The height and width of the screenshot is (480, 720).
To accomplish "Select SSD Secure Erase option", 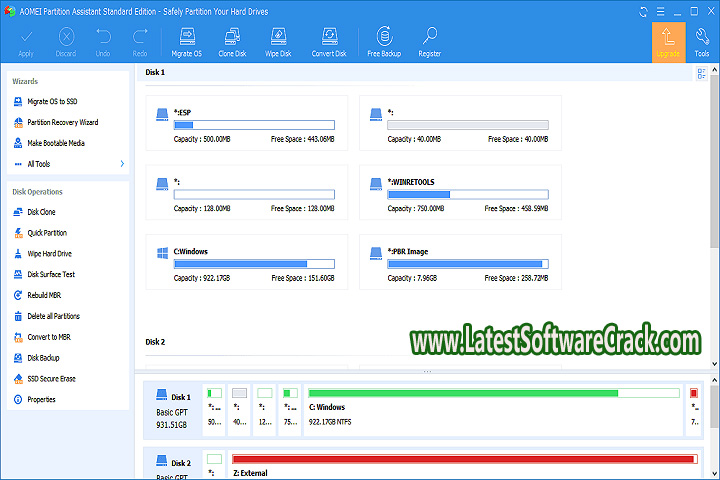I will tap(50, 379).
